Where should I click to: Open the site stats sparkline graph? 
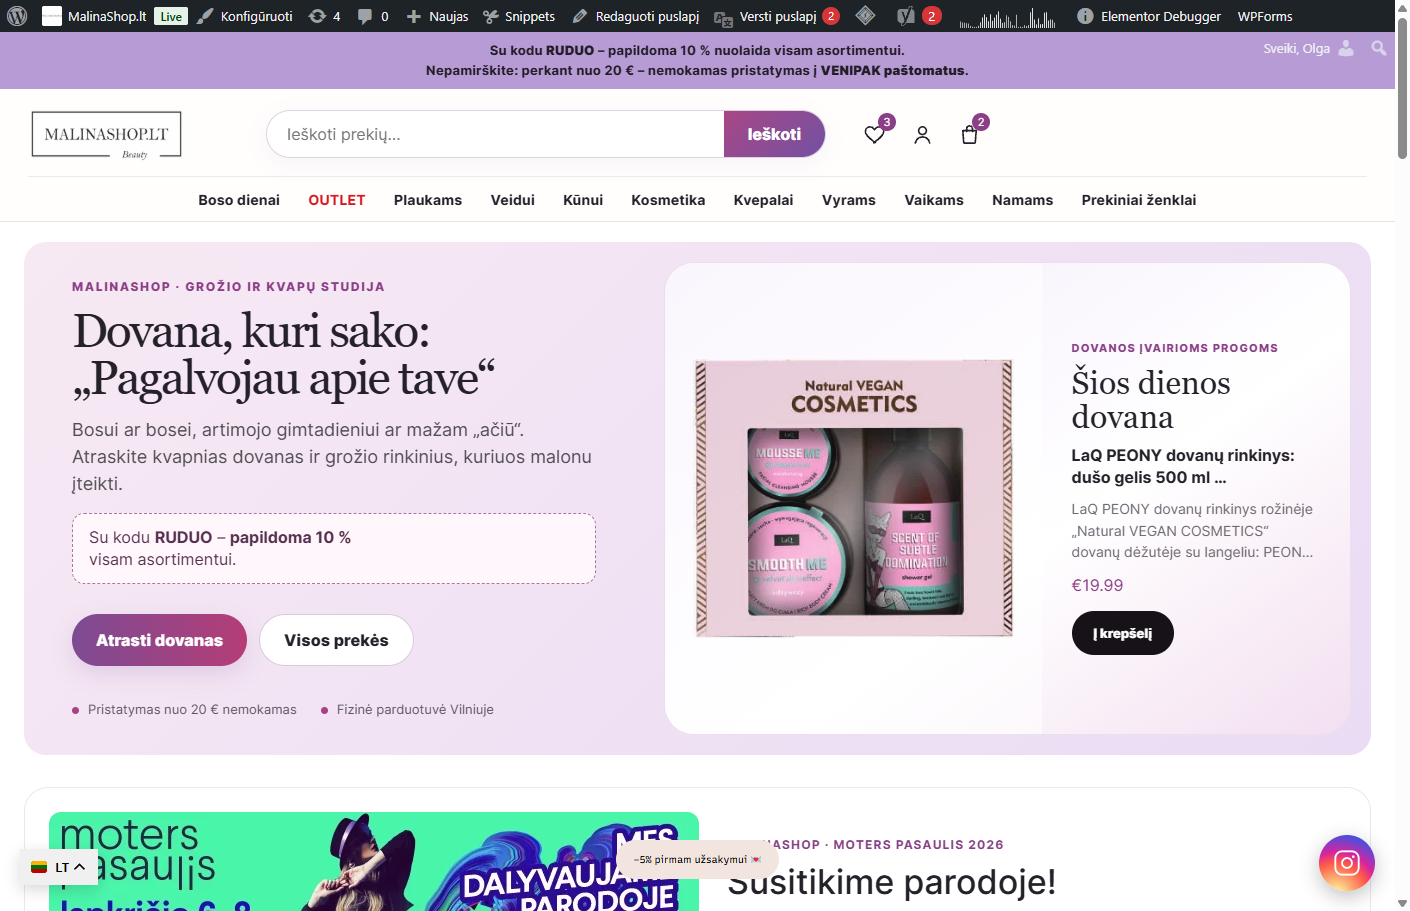pyautogui.click(x=1007, y=16)
